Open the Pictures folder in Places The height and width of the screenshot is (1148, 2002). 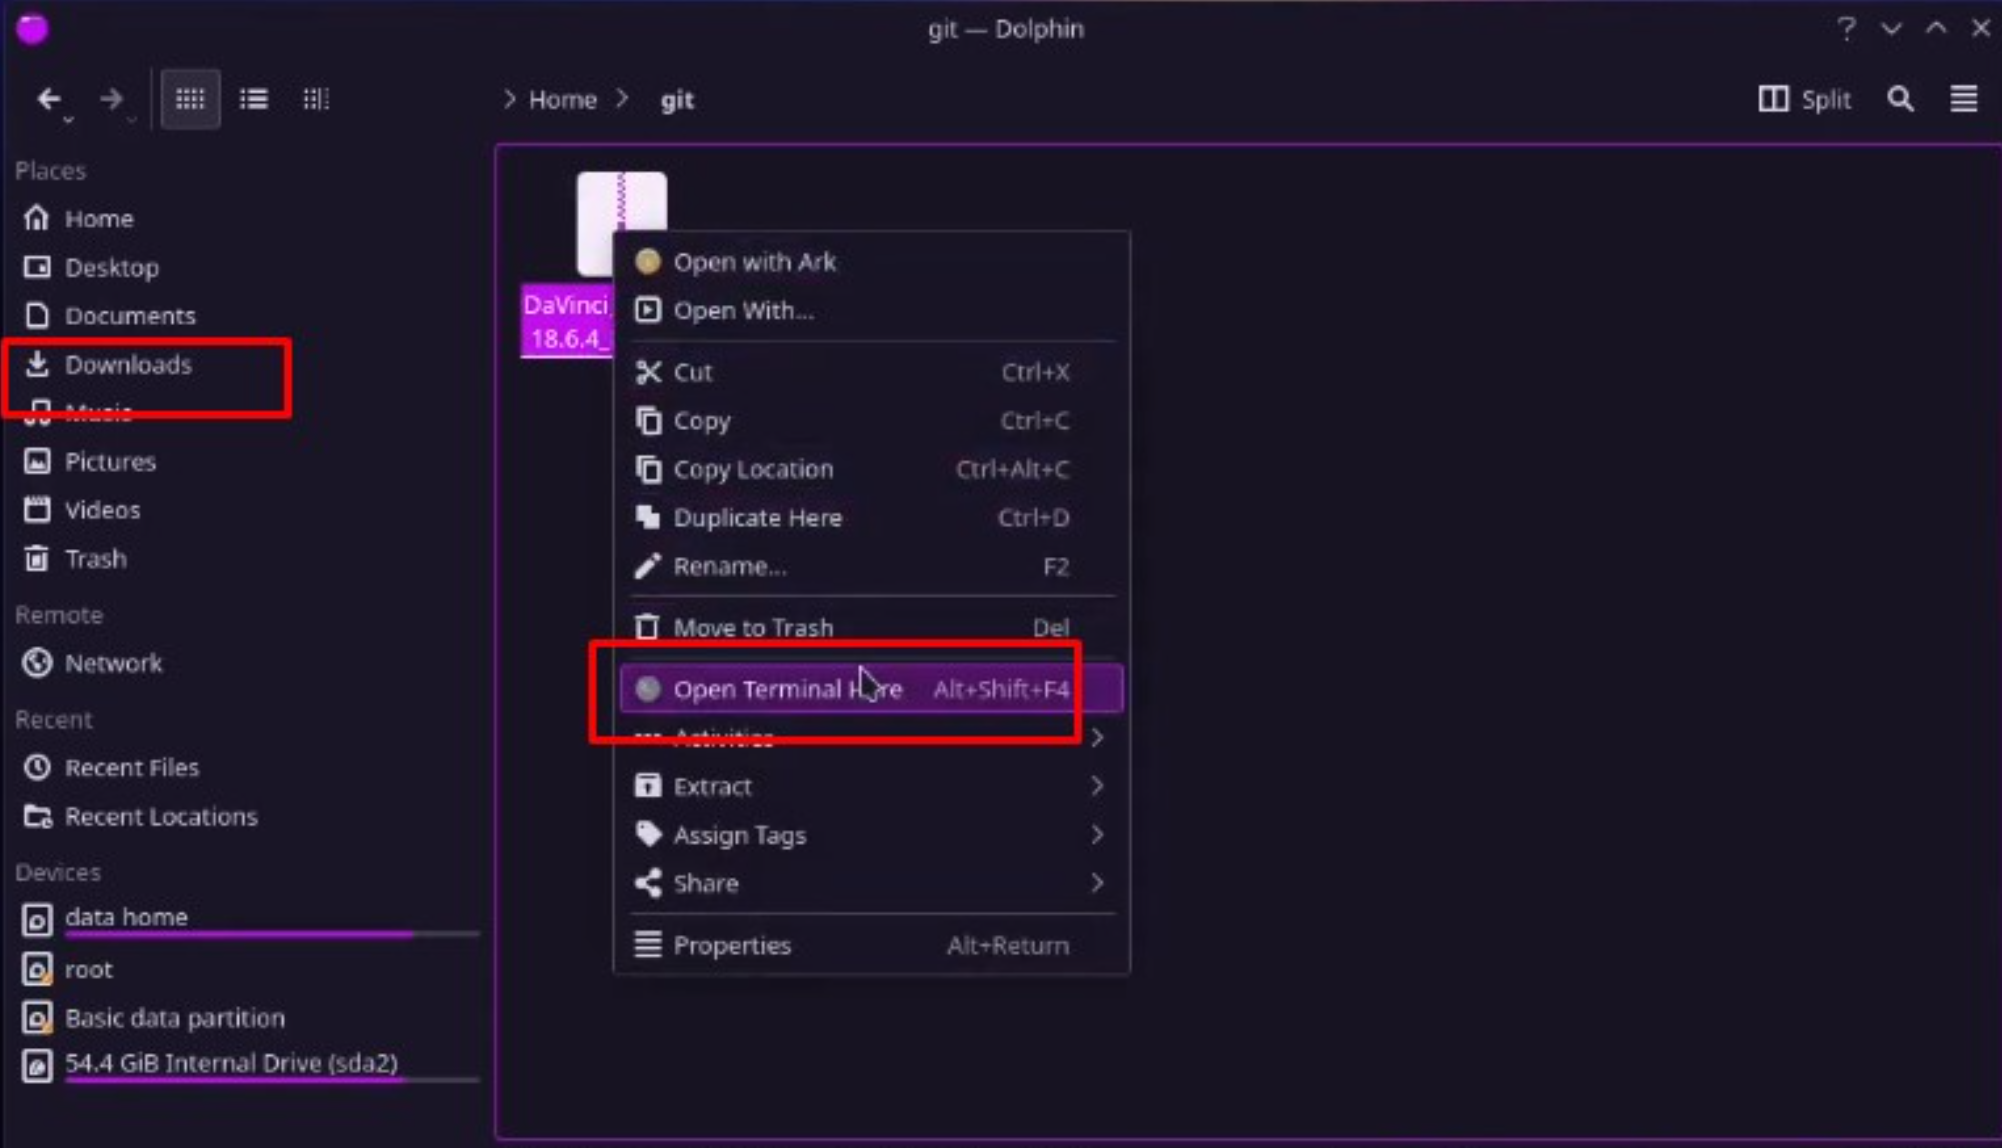click(x=110, y=461)
